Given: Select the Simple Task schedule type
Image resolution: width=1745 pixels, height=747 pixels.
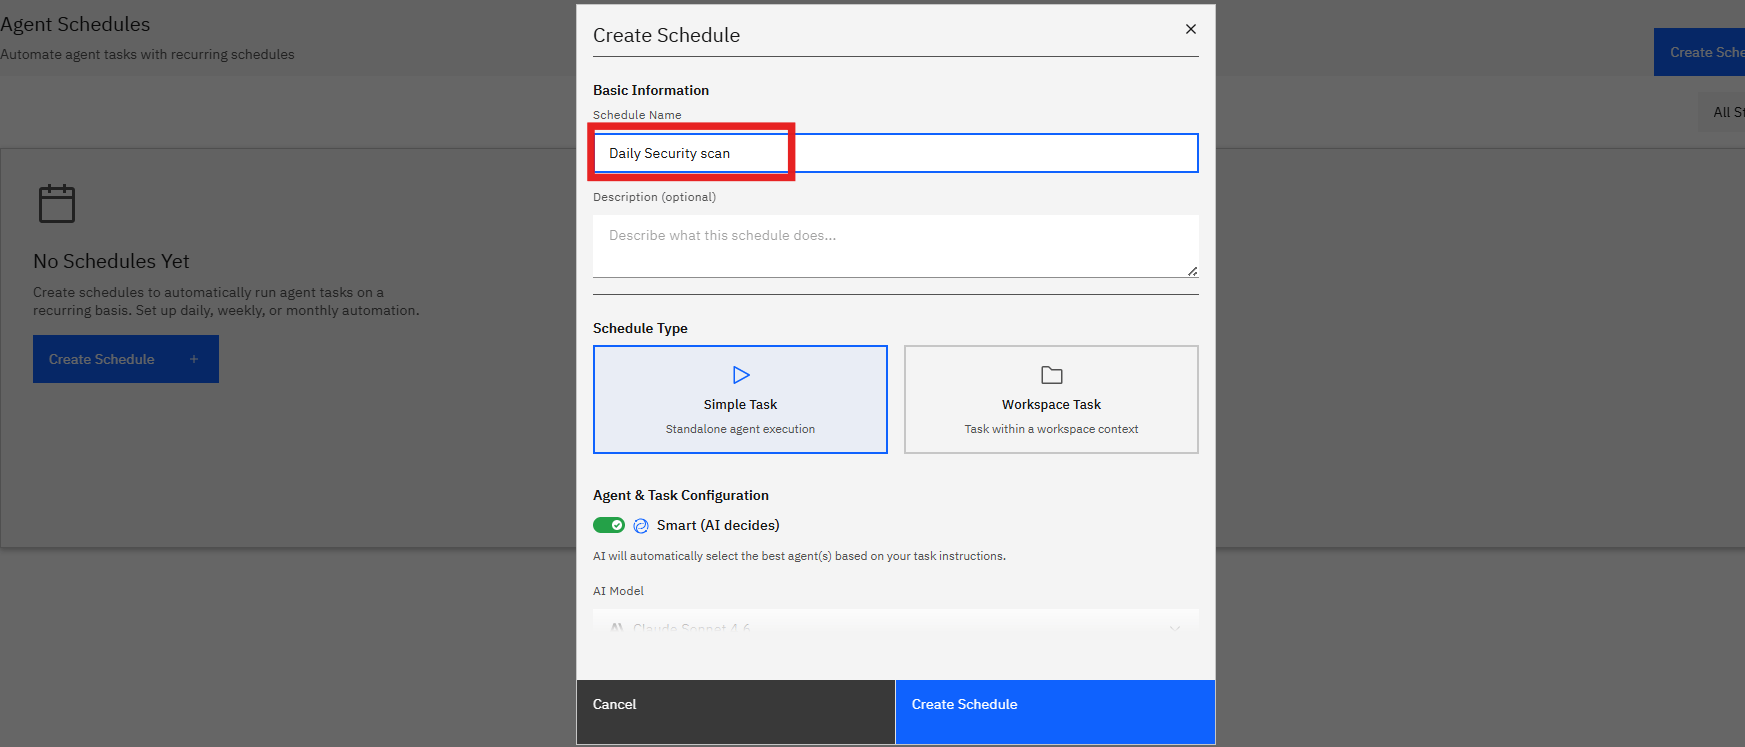Looking at the screenshot, I should 740,399.
